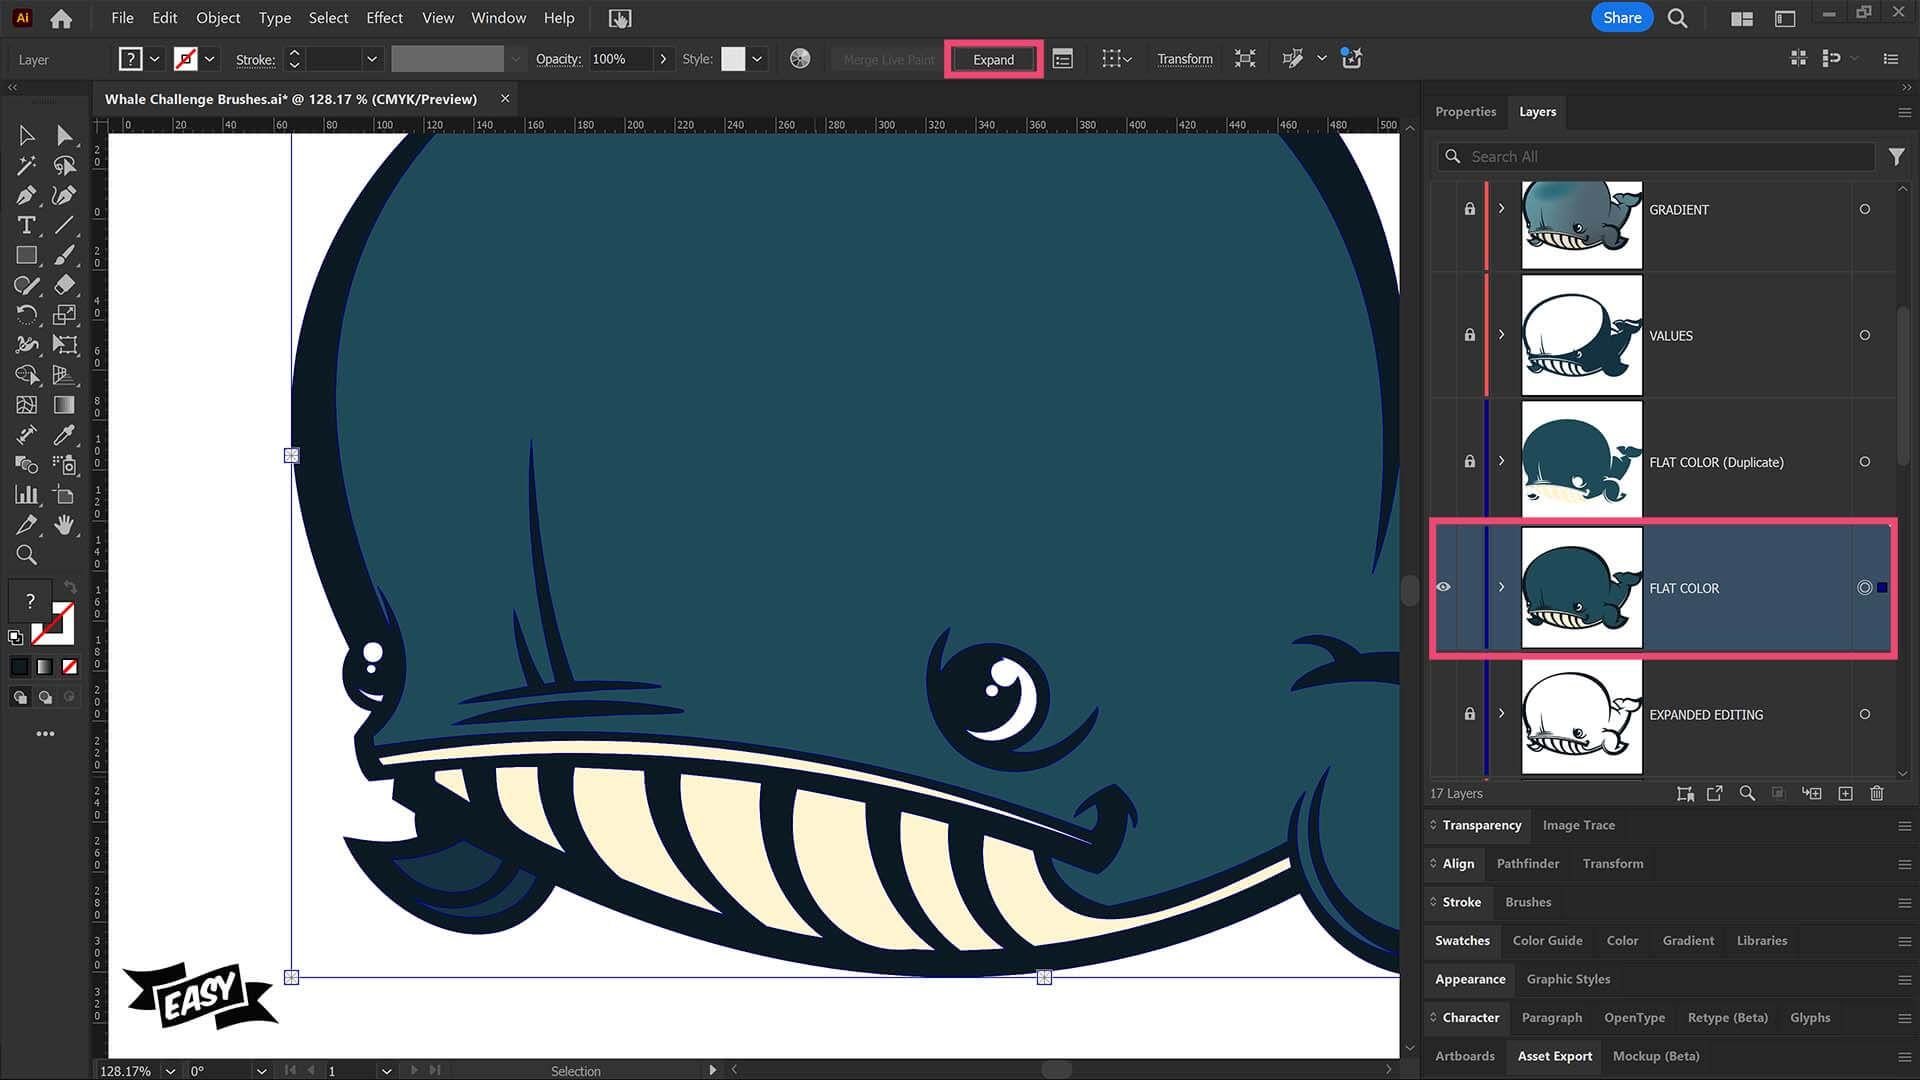Toggle target circle of EXPANDED EDITING layer
Screen dimensions: 1920x1080
[x=1865, y=714]
